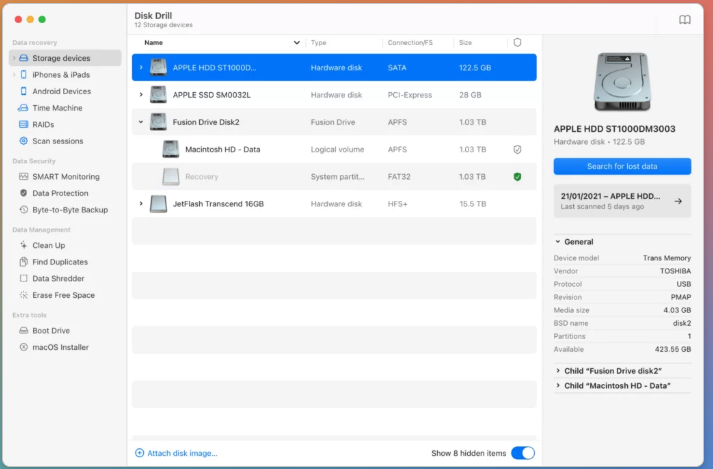Image resolution: width=713 pixels, height=469 pixels.
Task: Toggle the Show 8 hidden items switch
Action: tap(523, 453)
